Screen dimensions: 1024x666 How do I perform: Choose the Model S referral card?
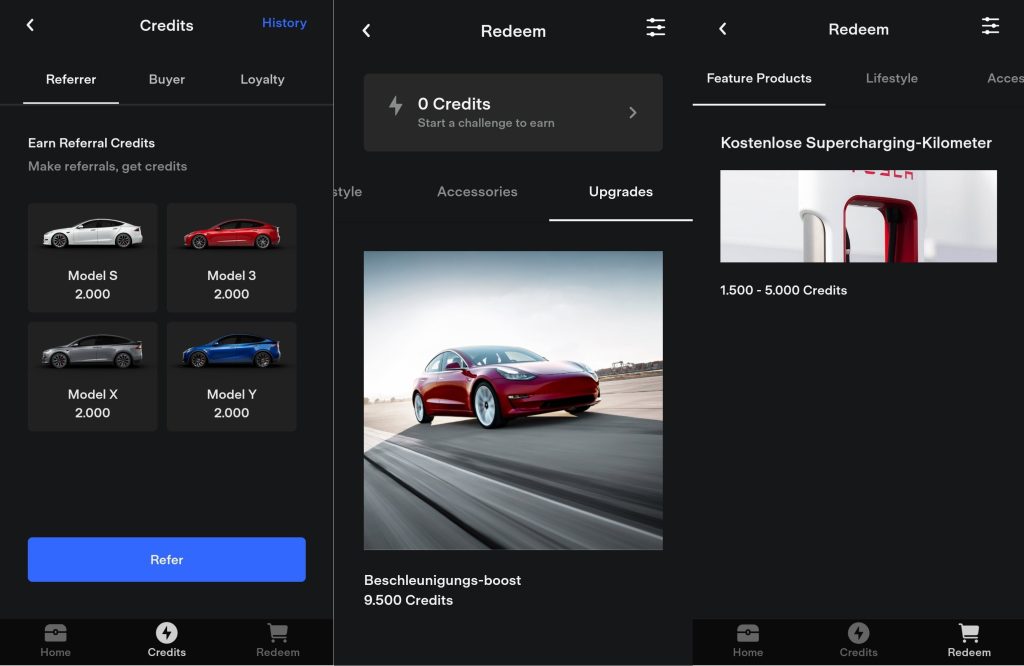pyautogui.click(x=93, y=258)
